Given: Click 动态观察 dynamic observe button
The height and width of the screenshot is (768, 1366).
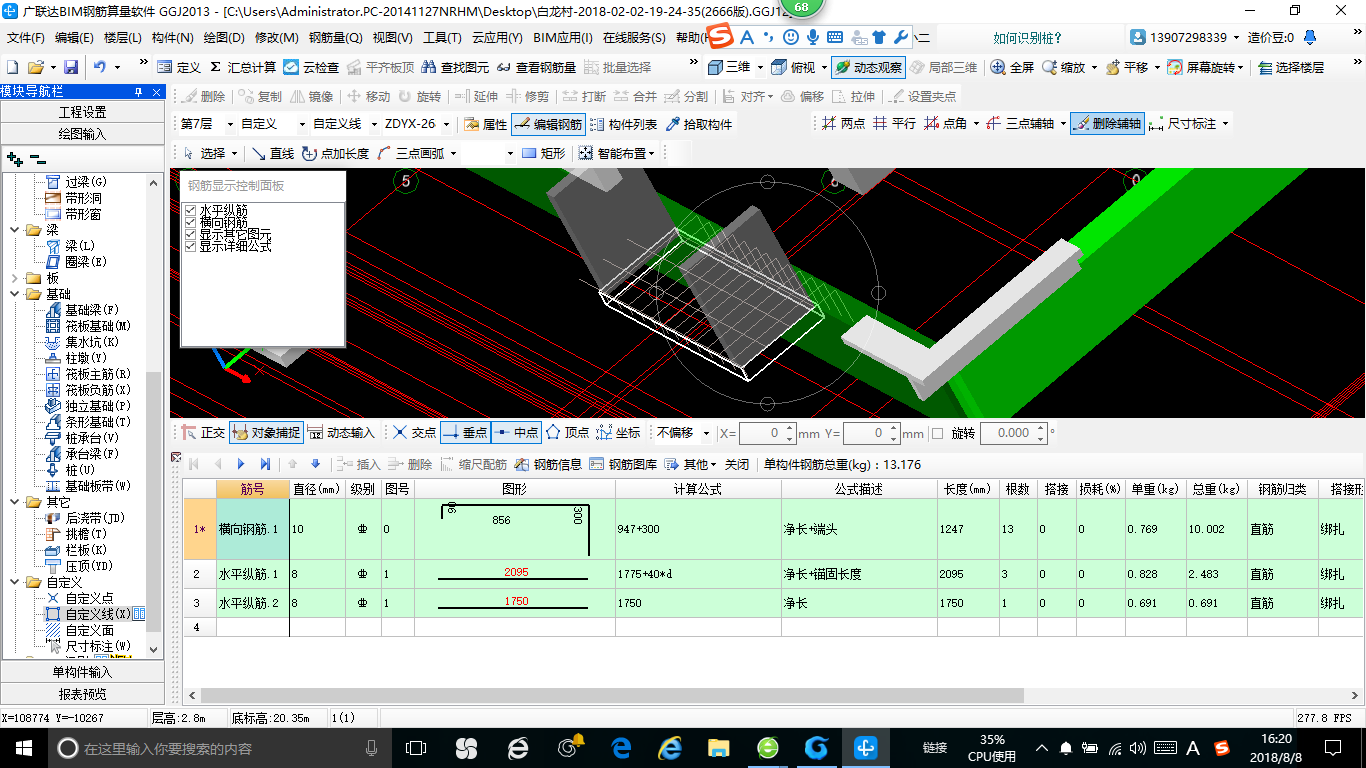Looking at the screenshot, I should coord(868,67).
